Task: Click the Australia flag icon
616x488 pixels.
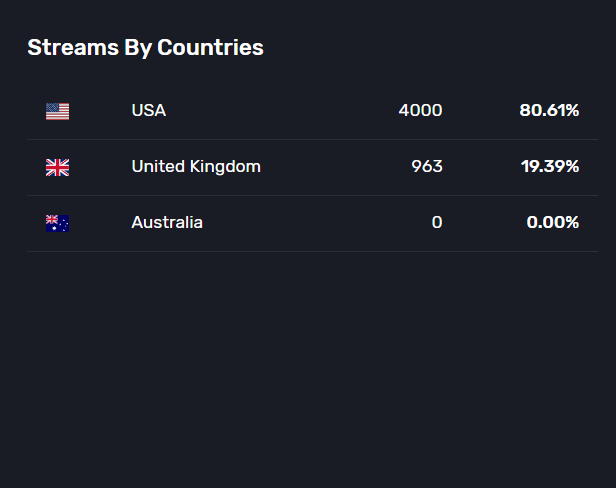Action: pyautogui.click(x=57, y=224)
